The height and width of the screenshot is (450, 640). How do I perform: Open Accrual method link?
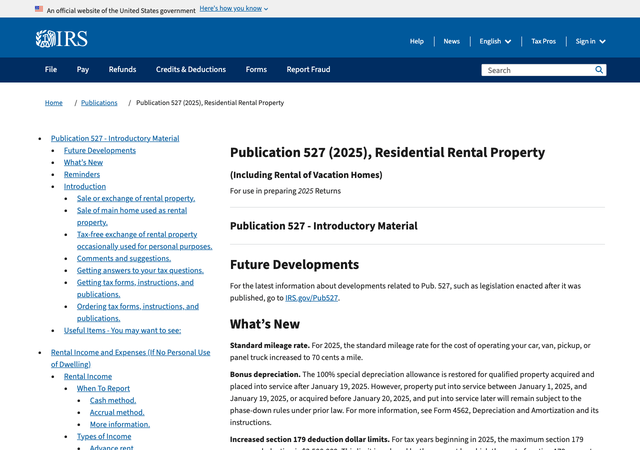(x=117, y=412)
